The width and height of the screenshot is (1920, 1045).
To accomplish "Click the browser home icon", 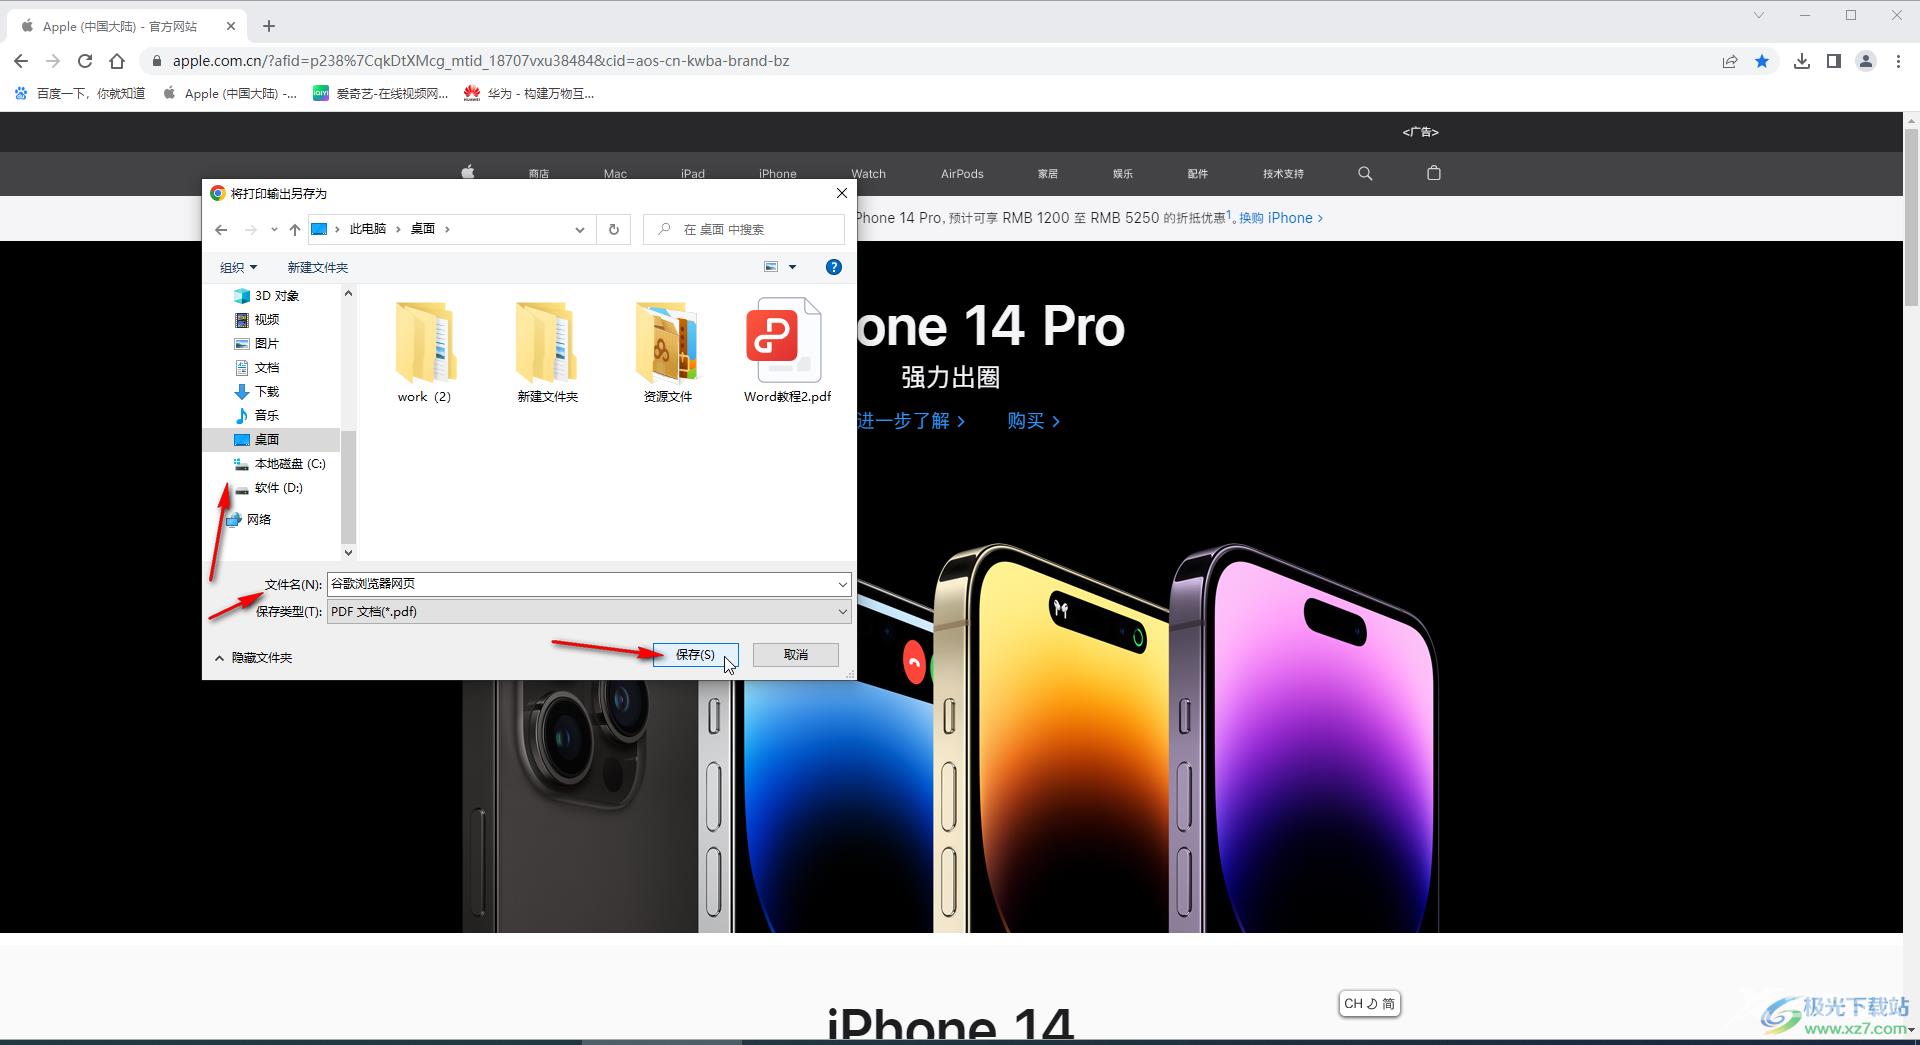I will click(117, 61).
